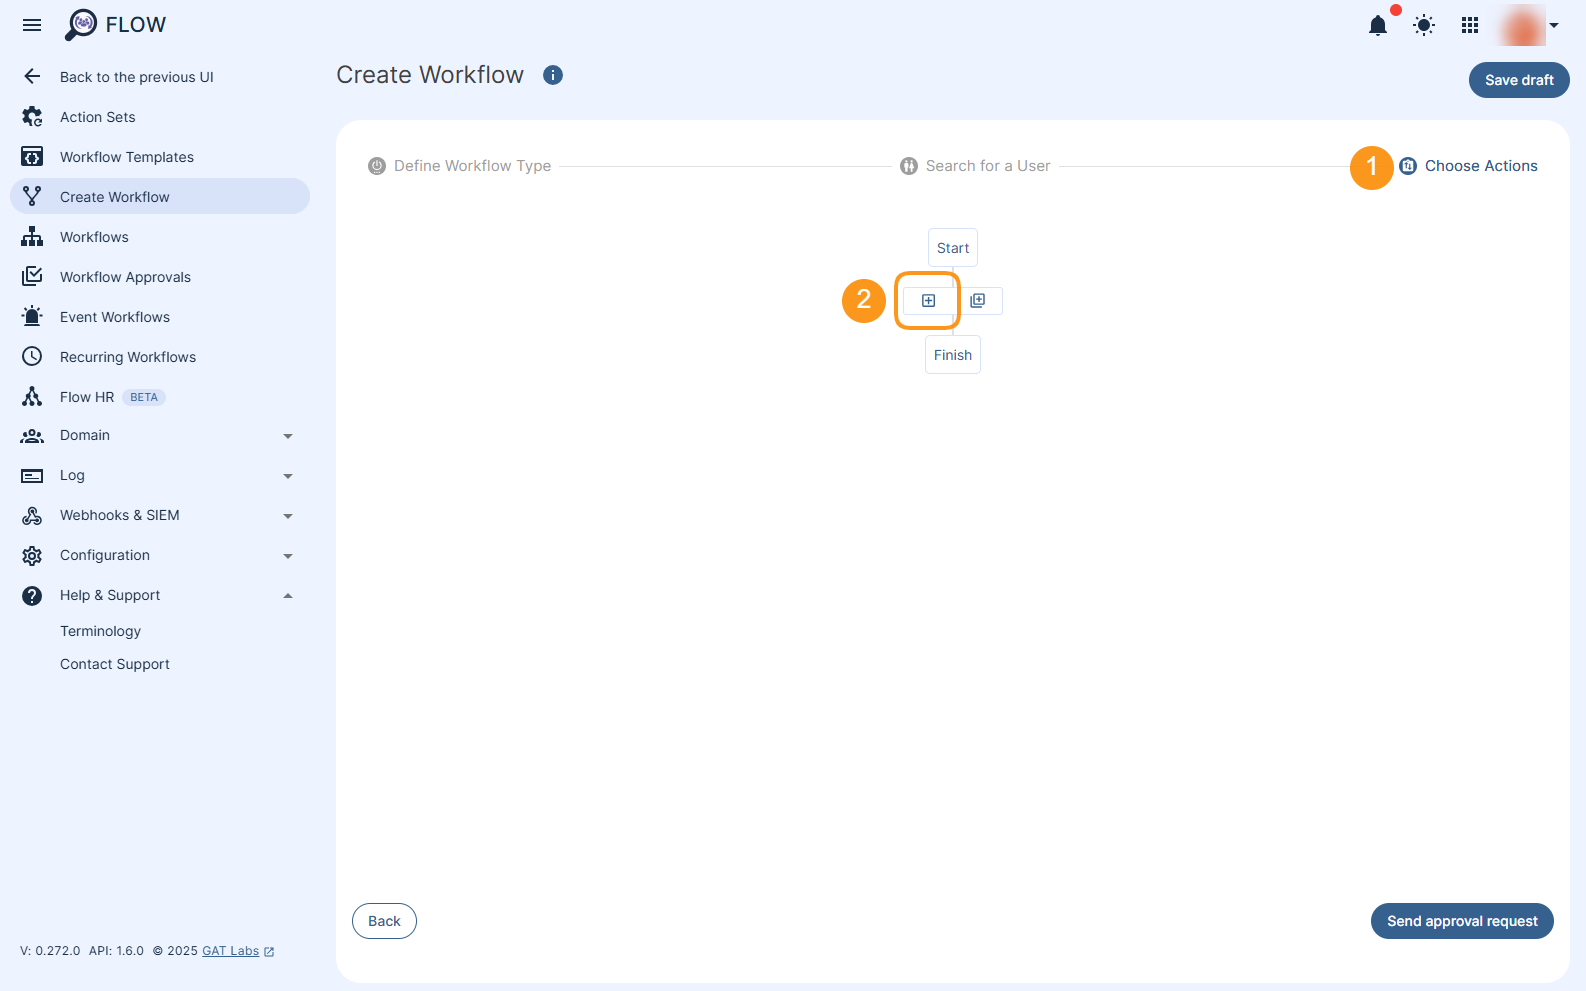Open the hamburger navigation menu

coord(32,25)
